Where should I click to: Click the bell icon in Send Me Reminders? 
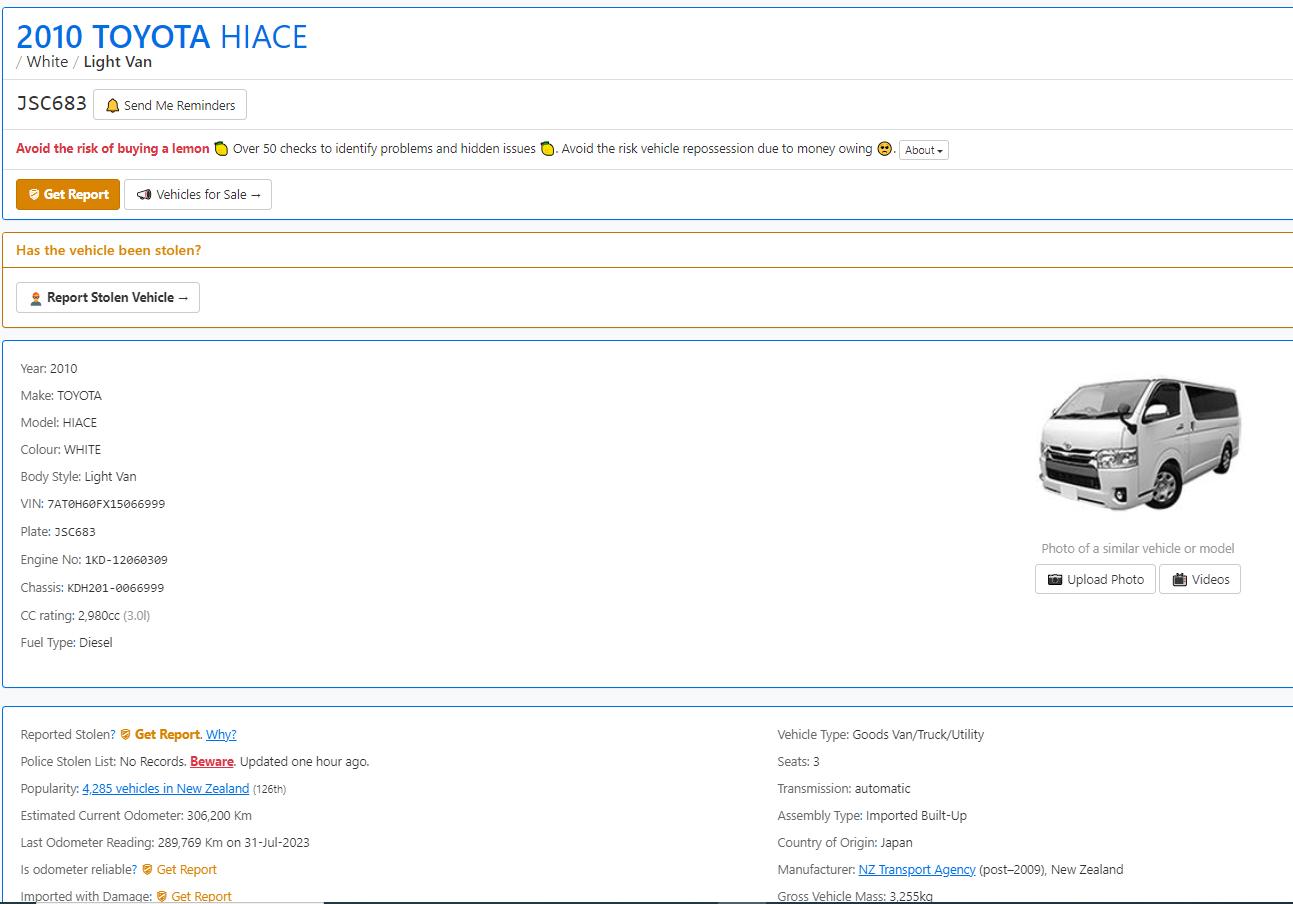click(112, 106)
